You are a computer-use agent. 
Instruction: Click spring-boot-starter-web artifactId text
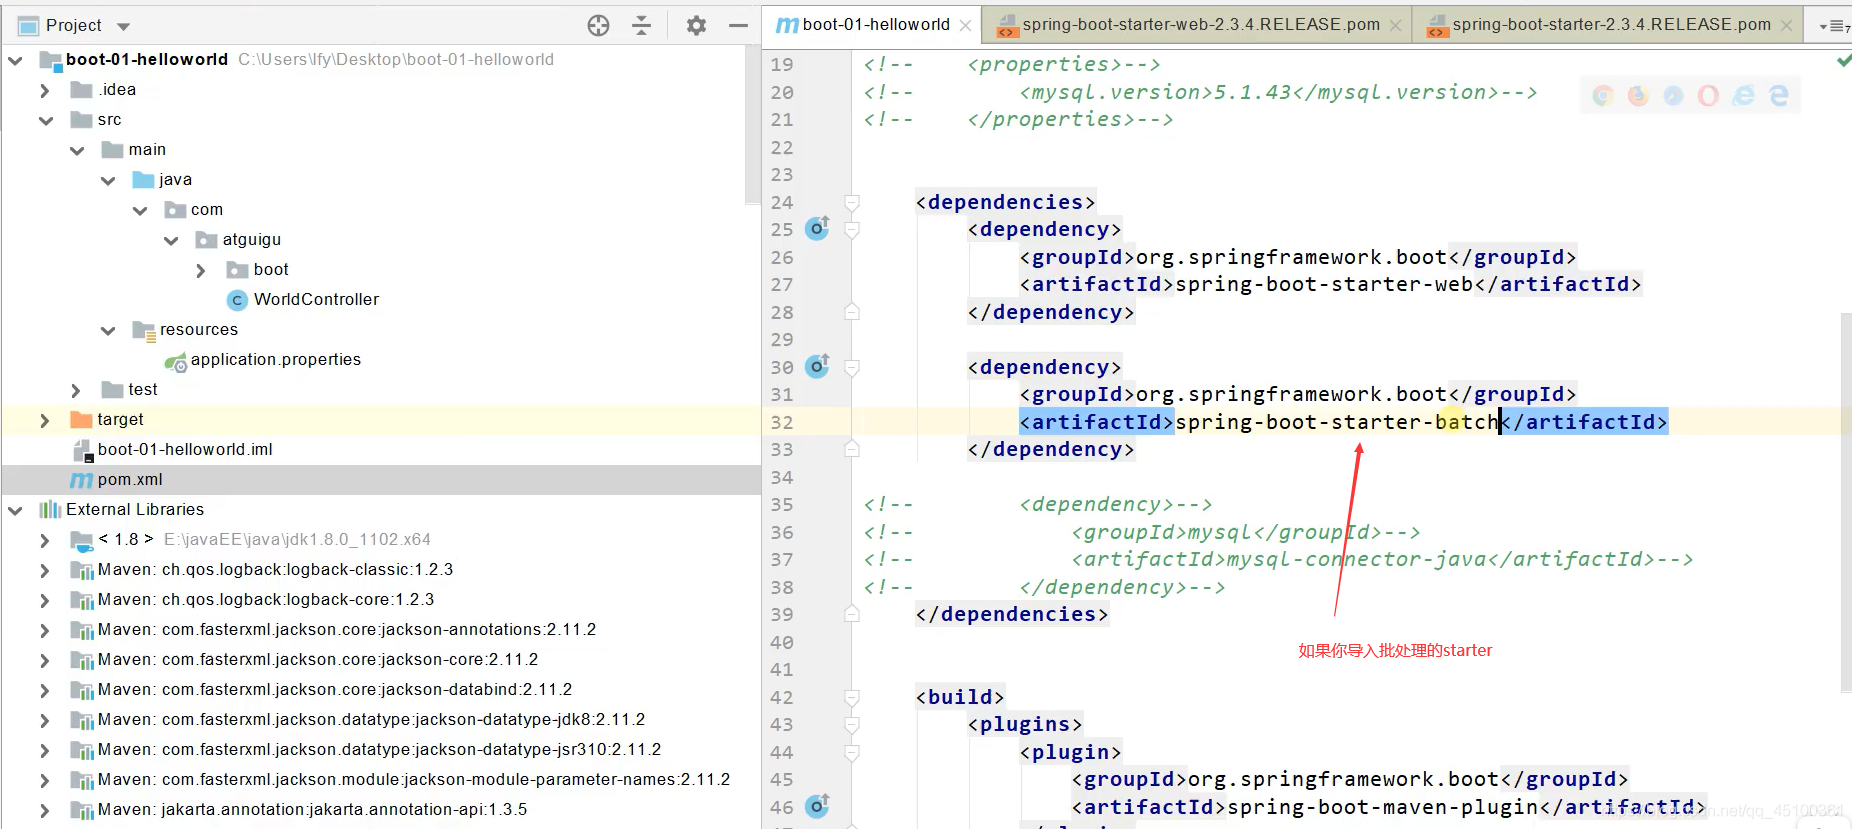pyautogui.click(x=1324, y=284)
